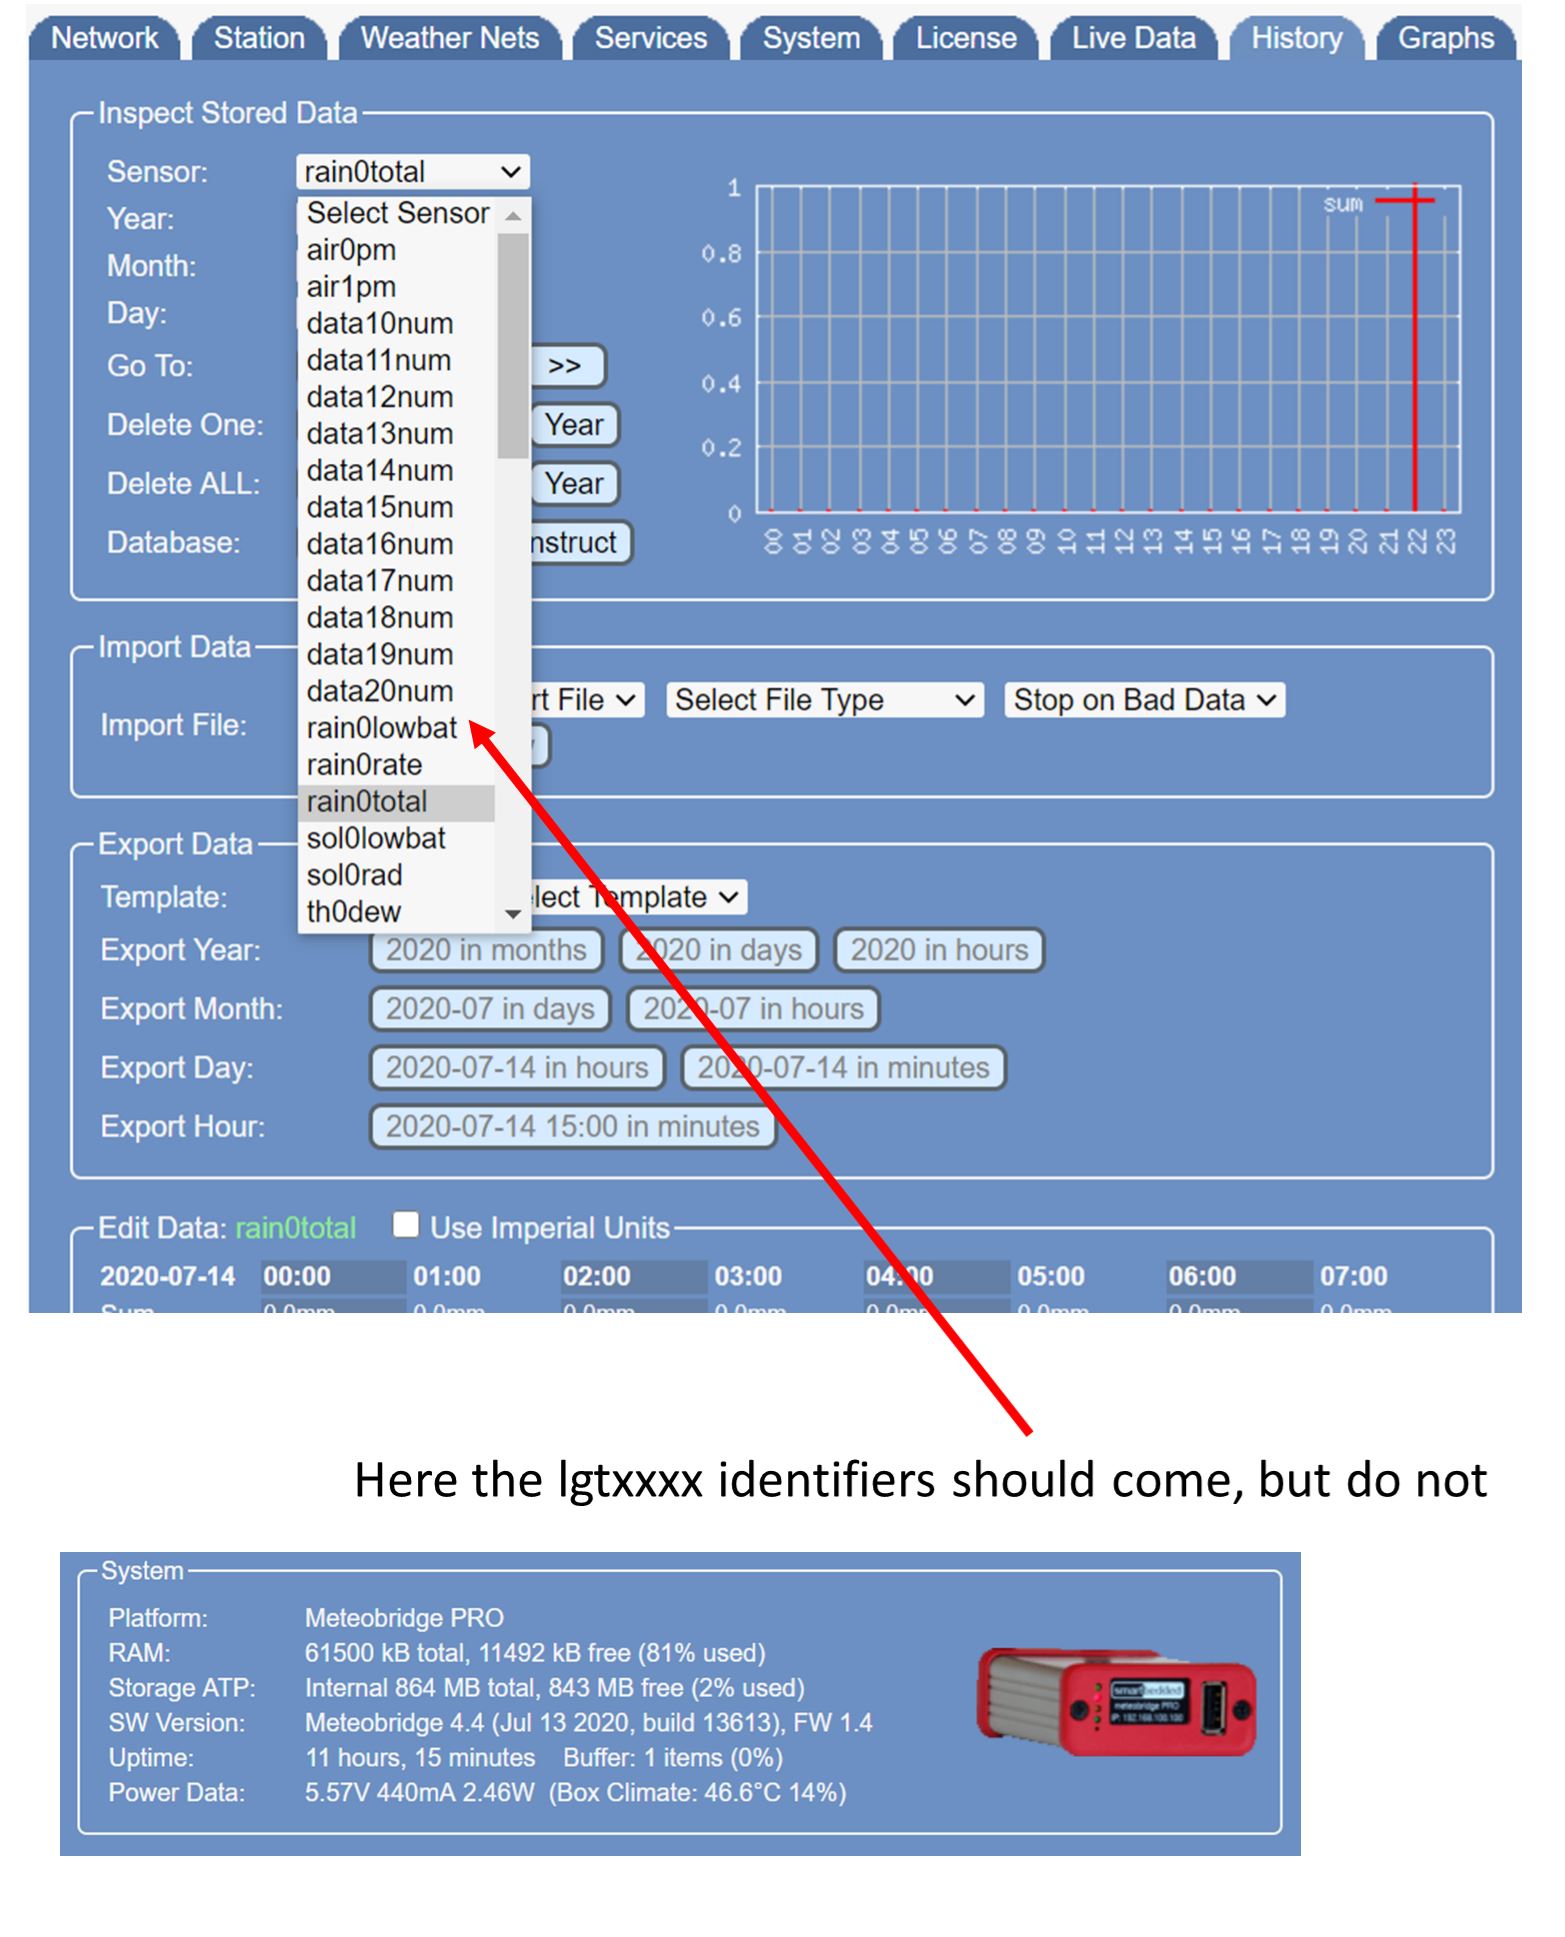
Task: Click Delete ALL Year button
Action: point(574,484)
